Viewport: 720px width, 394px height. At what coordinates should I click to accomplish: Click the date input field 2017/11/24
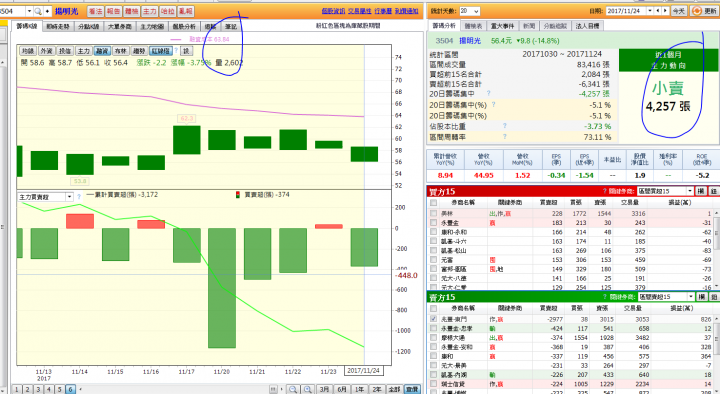(626, 11)
